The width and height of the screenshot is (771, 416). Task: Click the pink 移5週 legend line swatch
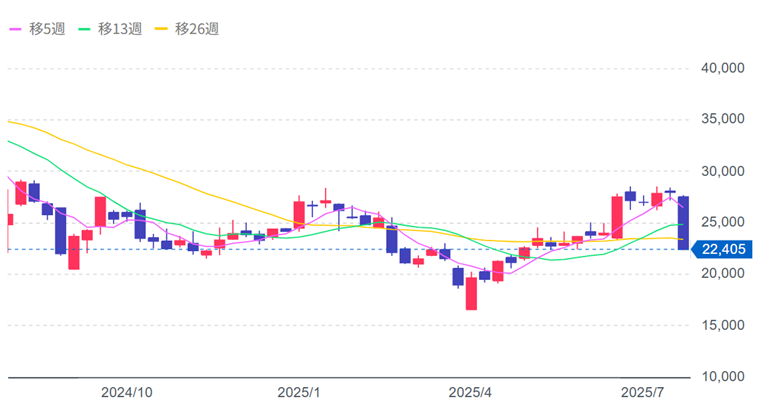click(x=15, y=29)
